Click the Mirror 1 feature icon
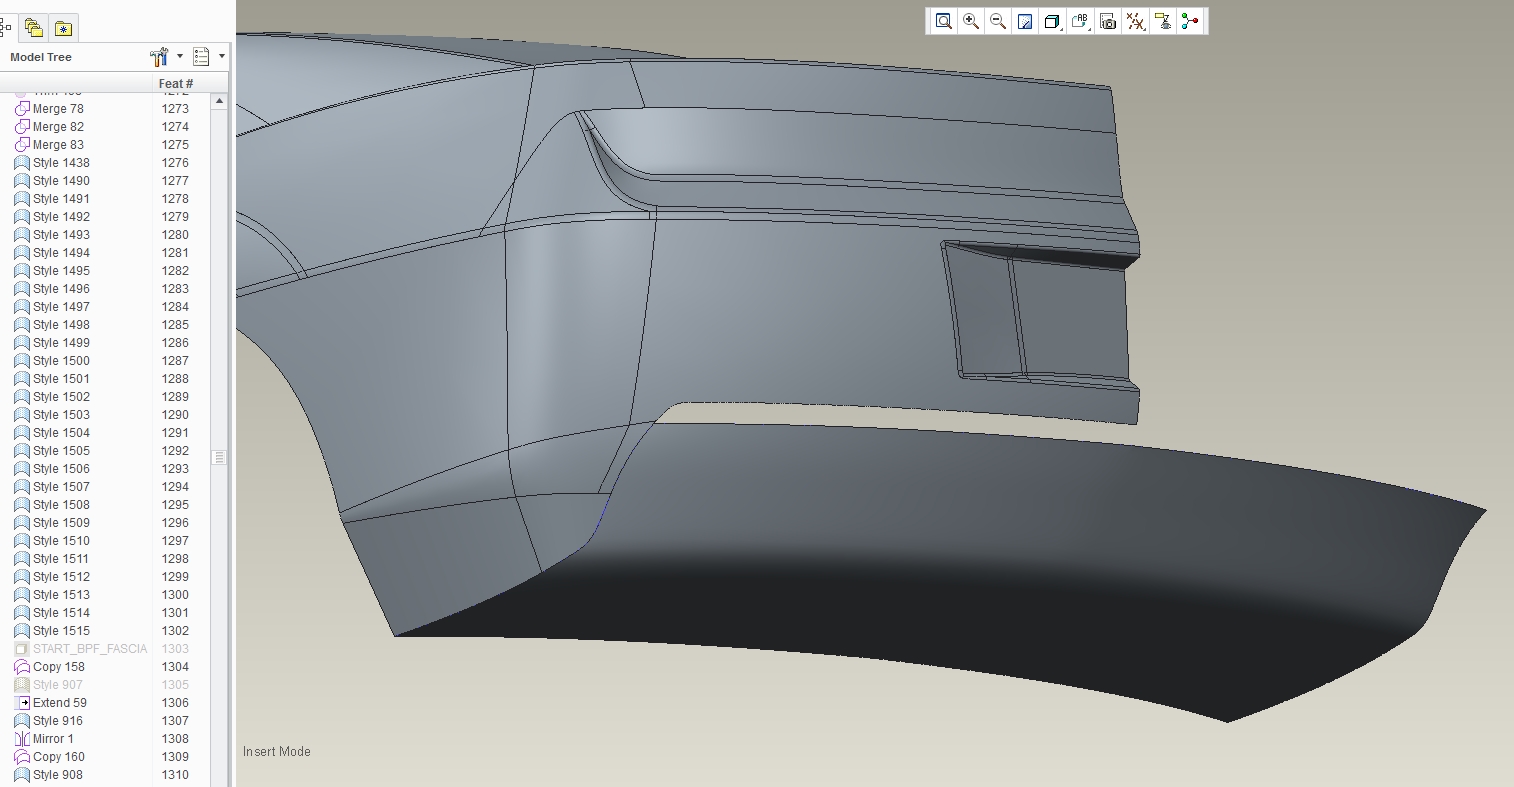The width and height of the screenshot is (1514, 787). [x=22, y=739]
